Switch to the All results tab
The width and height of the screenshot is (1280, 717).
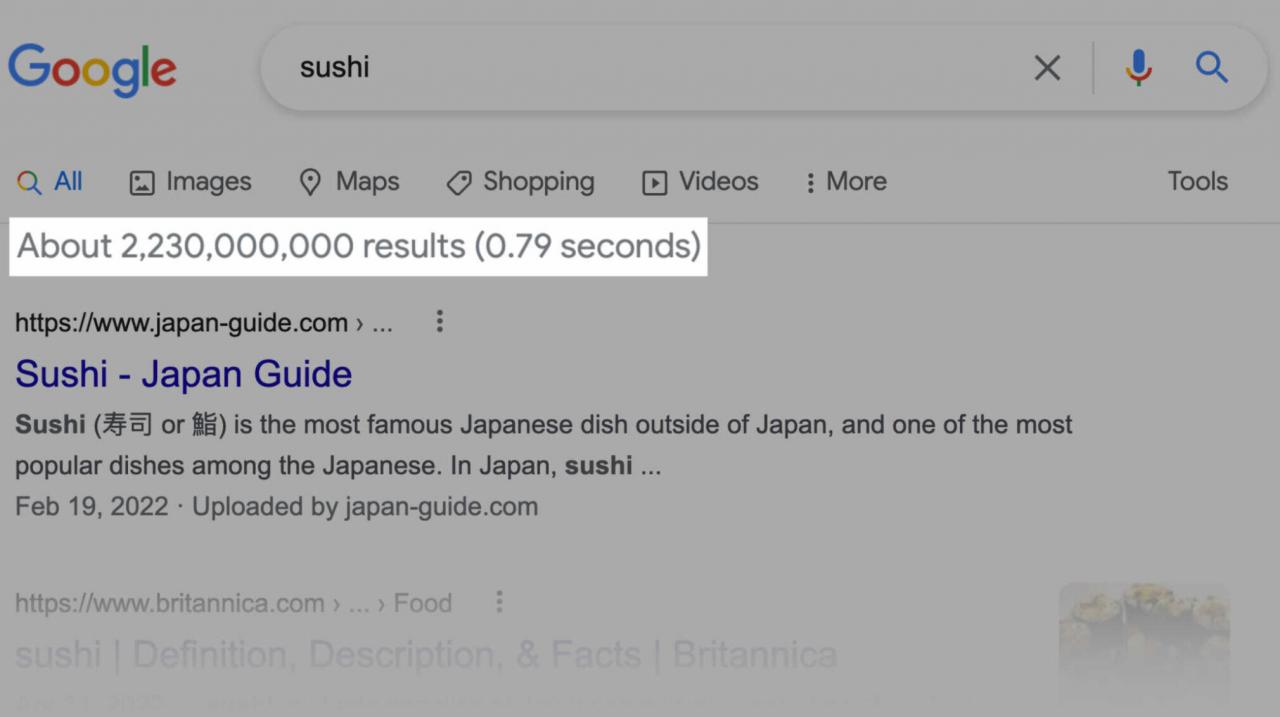[50, 182]
